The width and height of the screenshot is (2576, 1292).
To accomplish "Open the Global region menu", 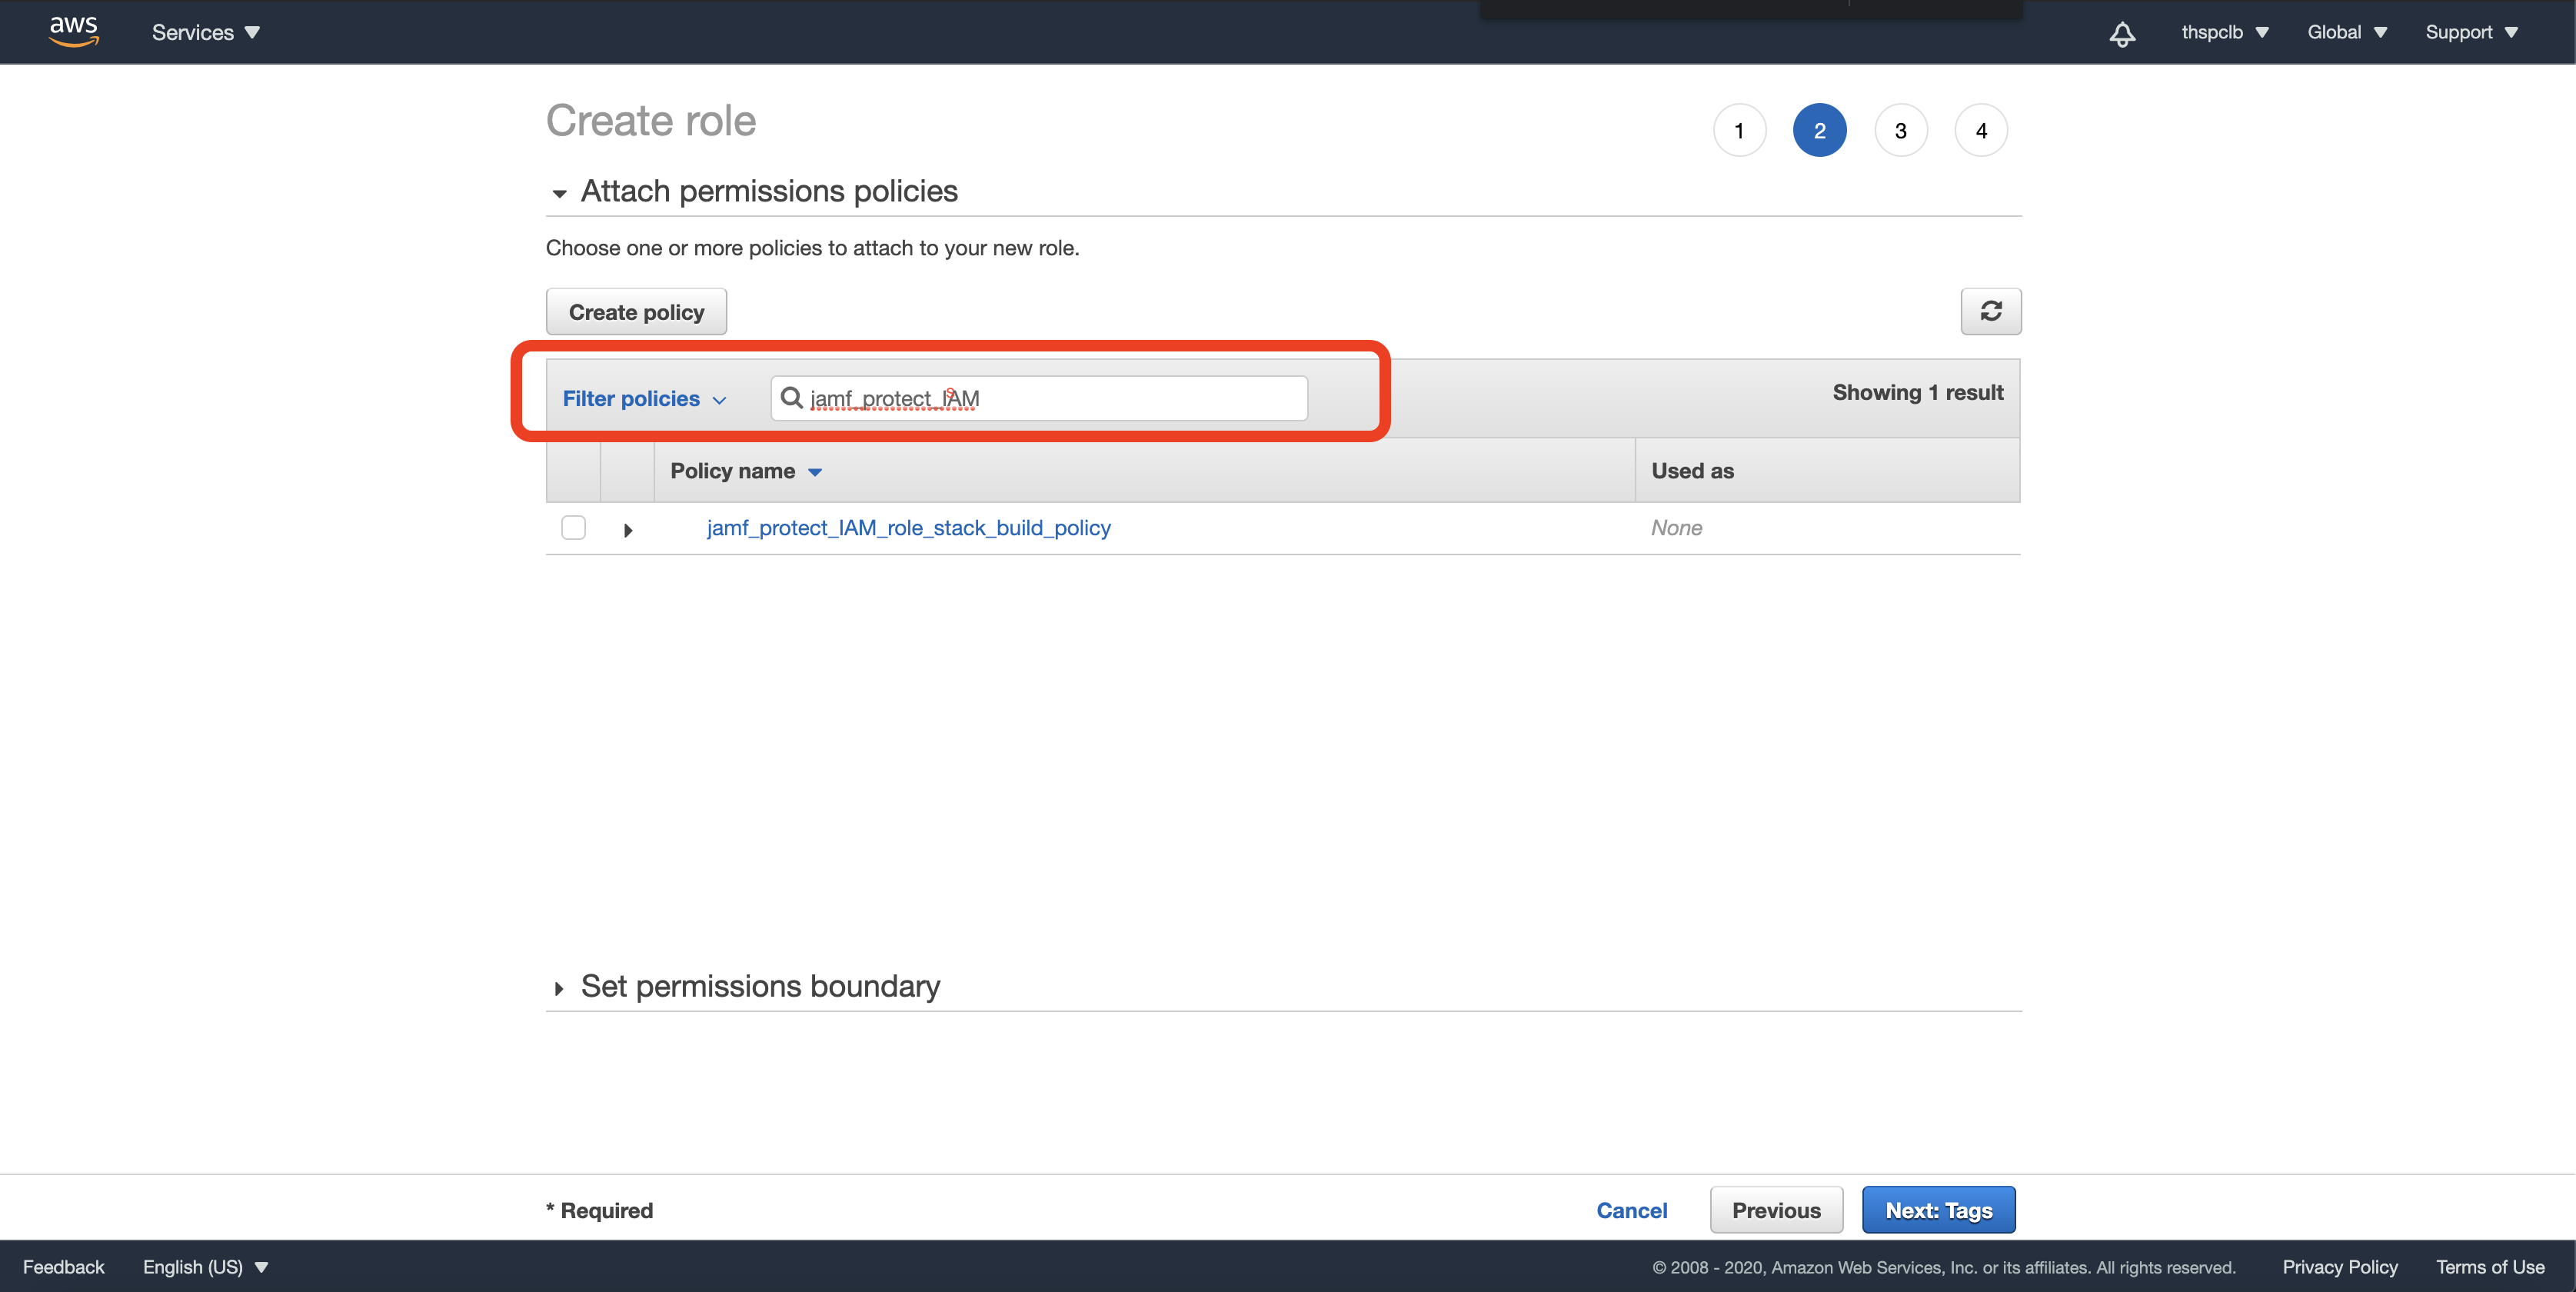I will pos(2346,32).
